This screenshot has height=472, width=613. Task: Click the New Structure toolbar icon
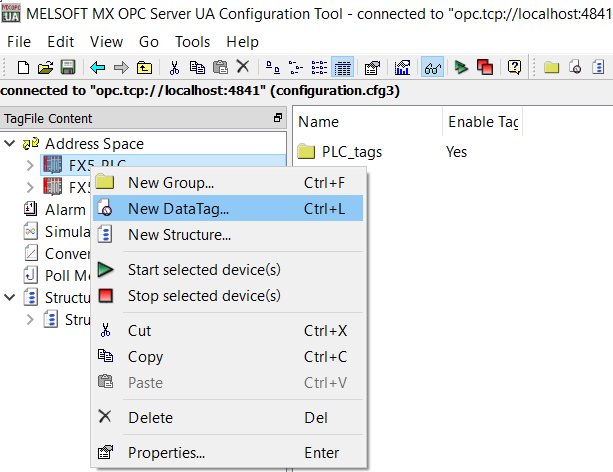click(x=598, y=68)
